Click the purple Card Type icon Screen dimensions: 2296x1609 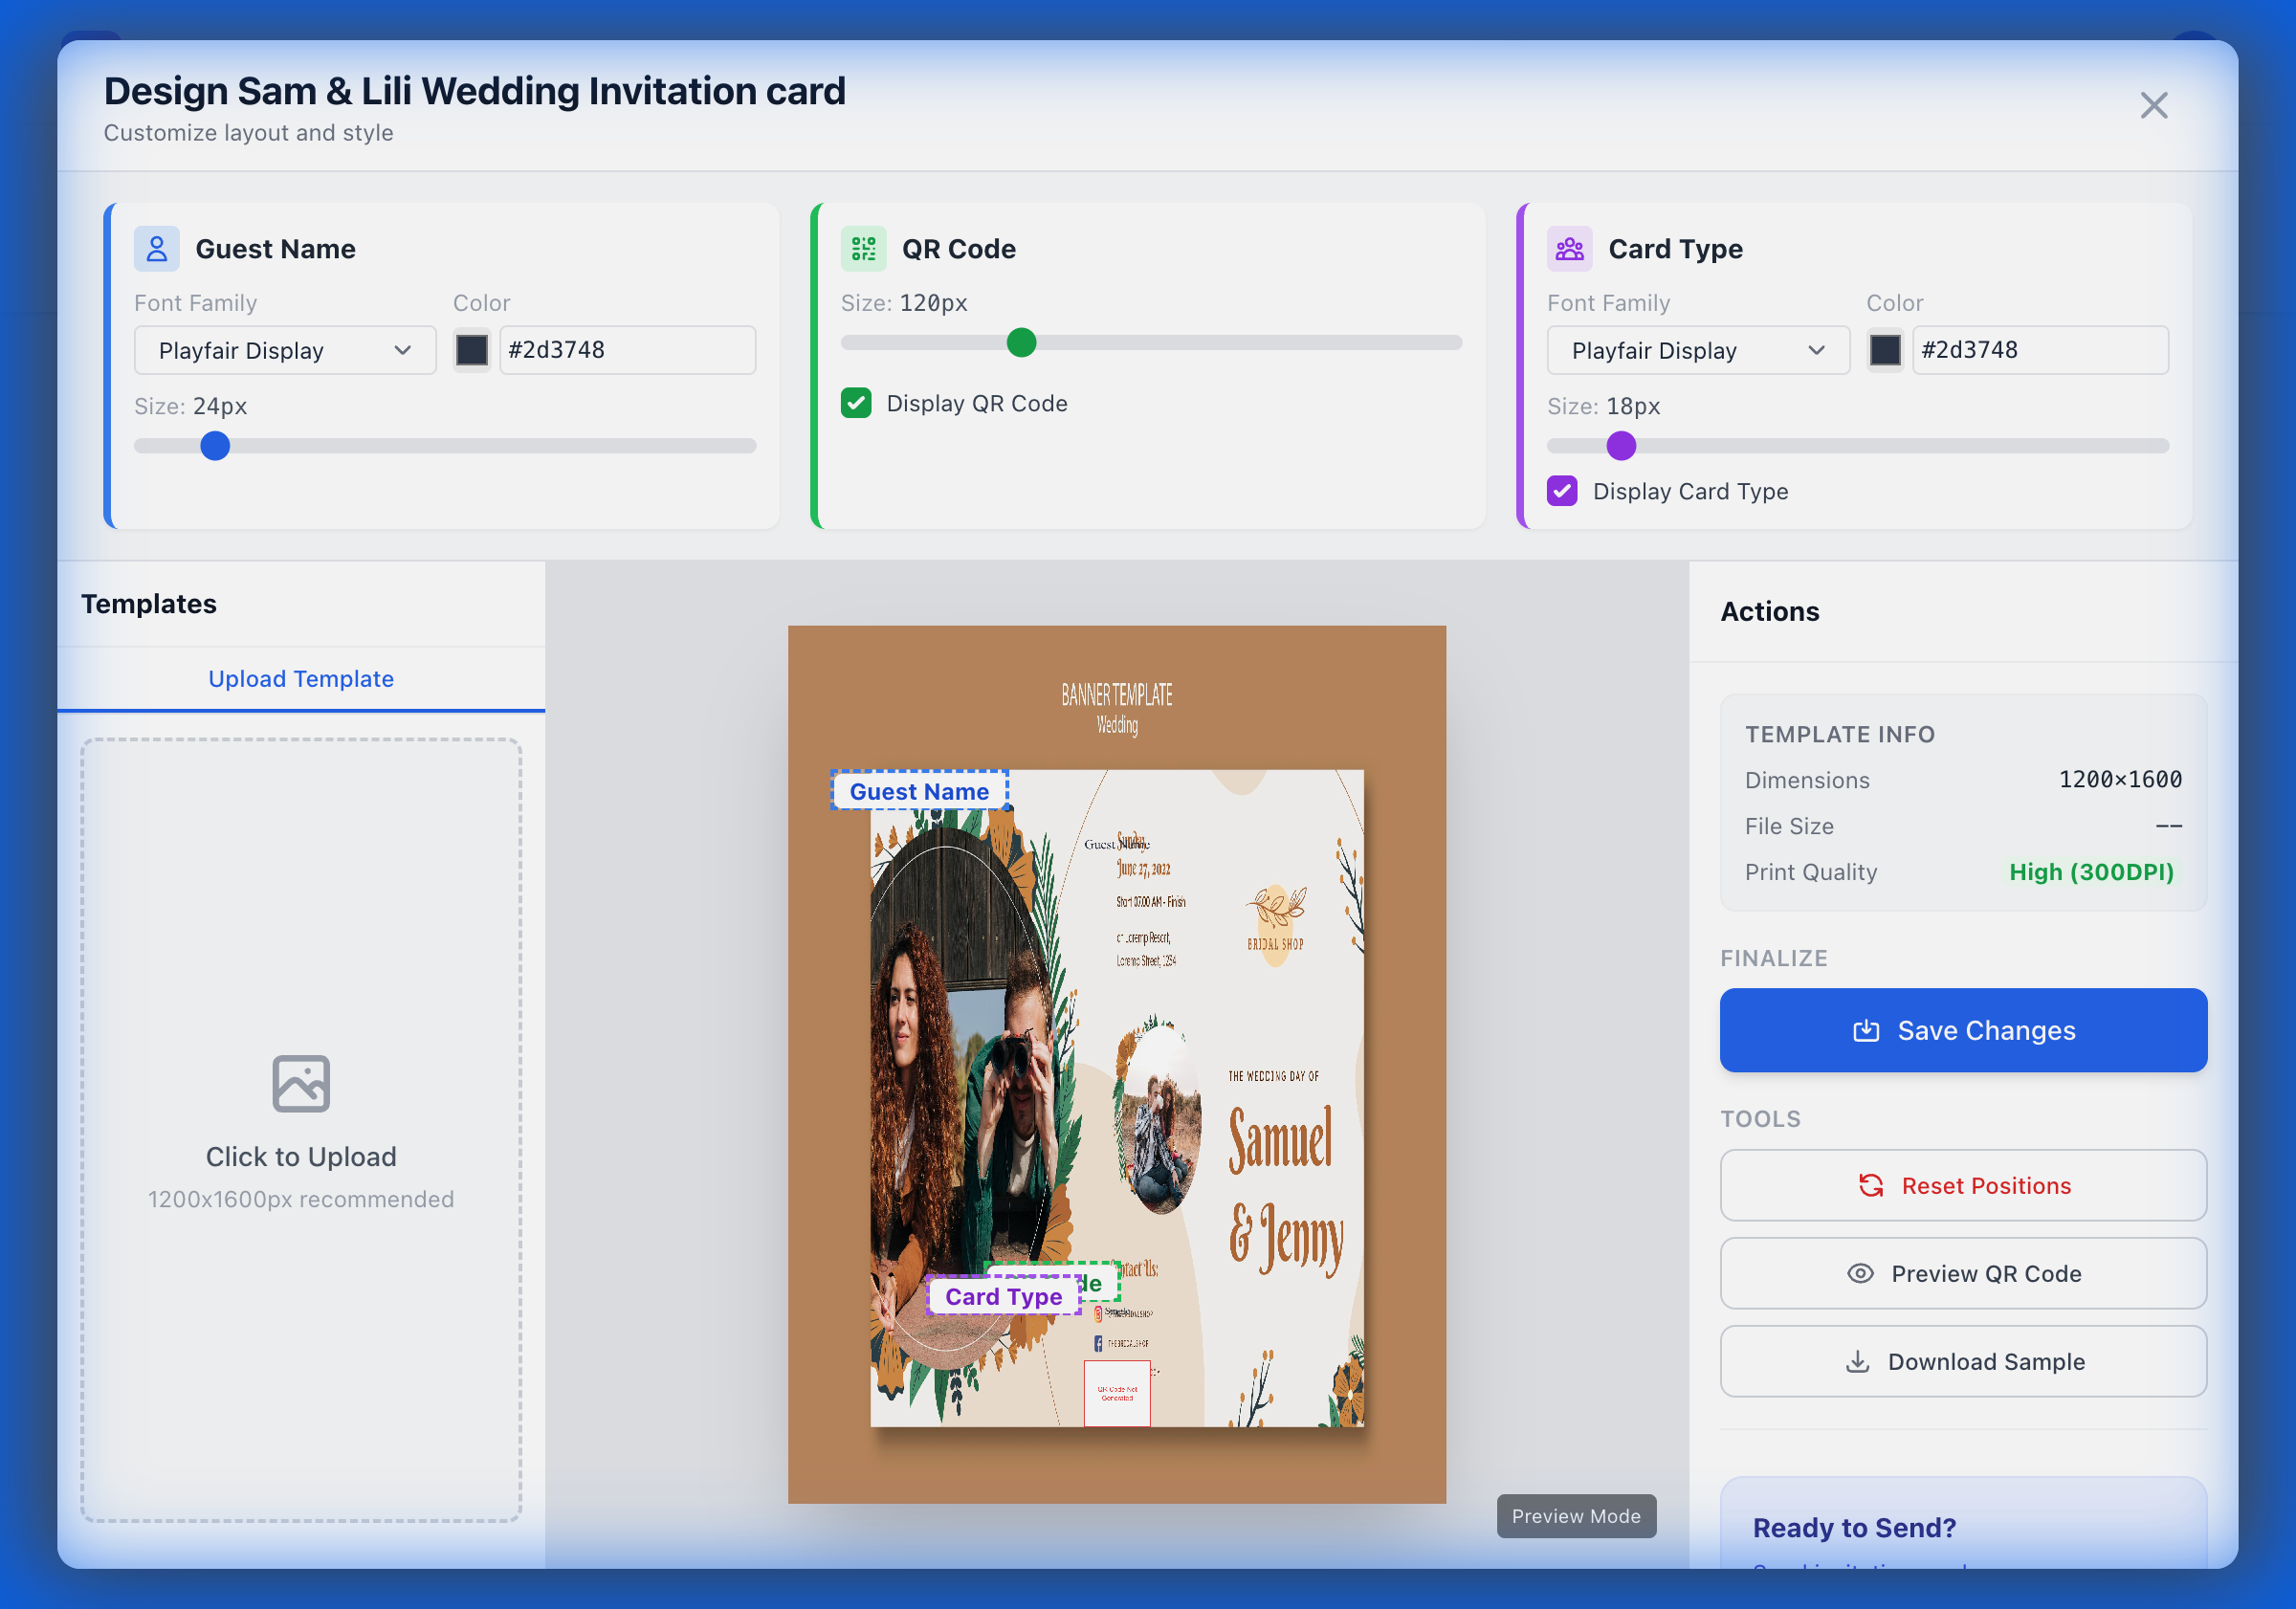click(x=1569, y=248)
